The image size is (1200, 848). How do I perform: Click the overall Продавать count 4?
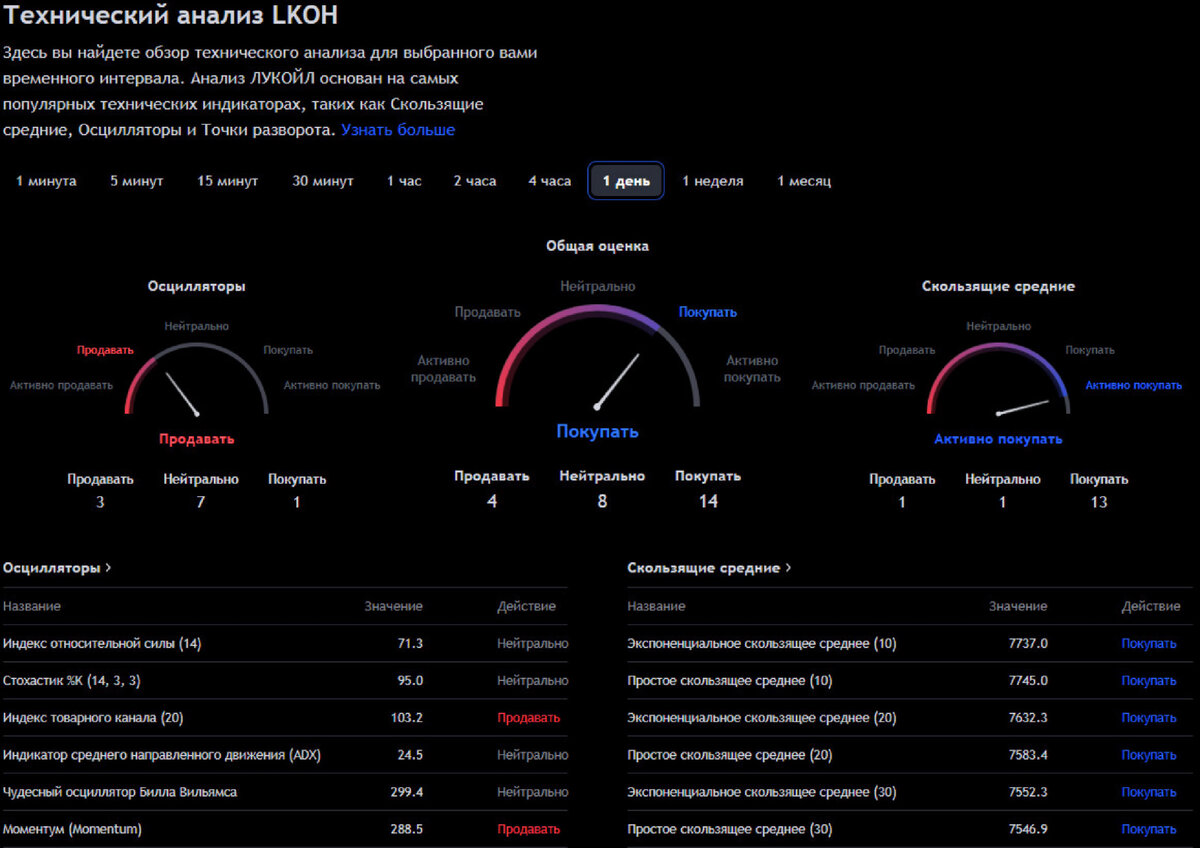click(491, 501)
